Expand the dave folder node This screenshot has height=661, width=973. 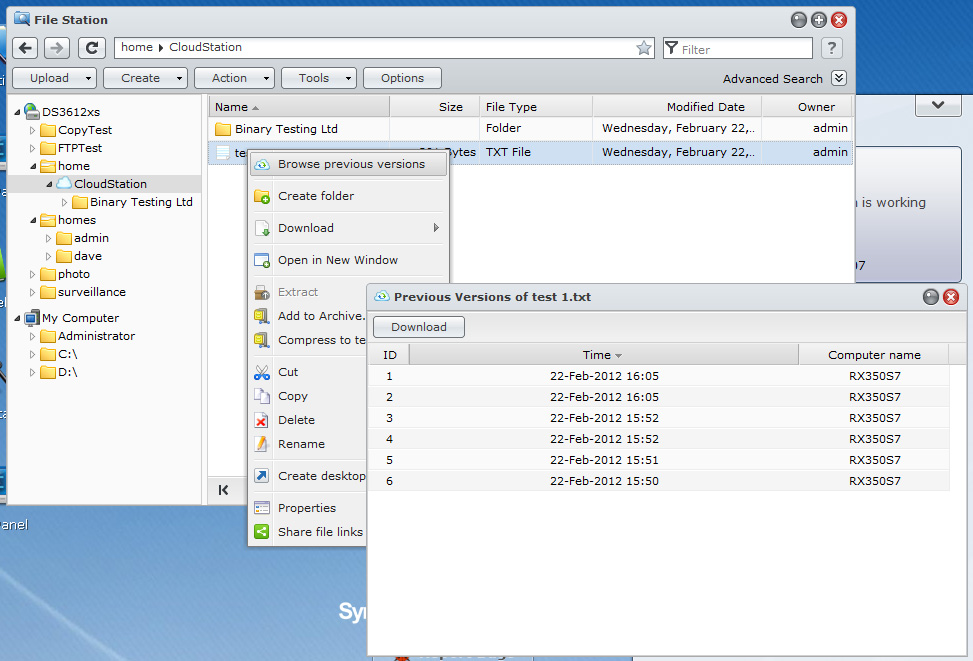coord(48,256)
